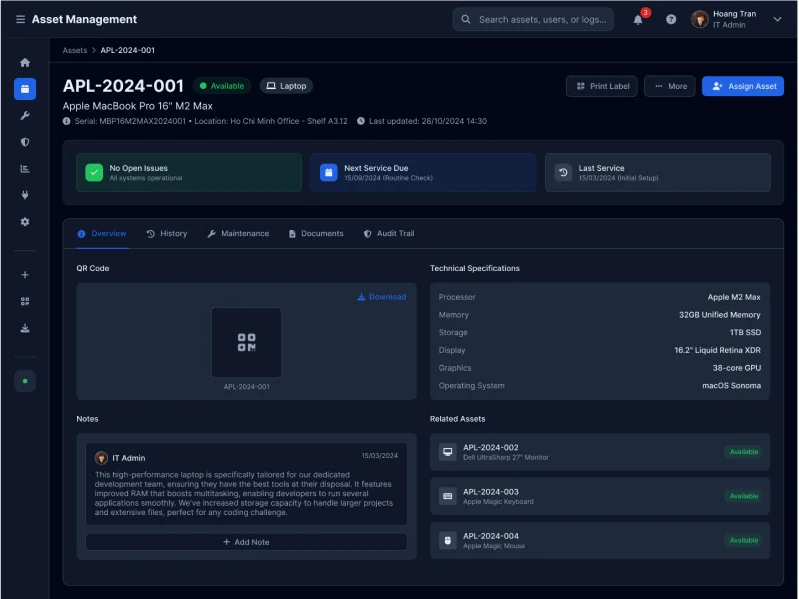Open the wrench maintenance sidebar icon

tap(25, 116)
